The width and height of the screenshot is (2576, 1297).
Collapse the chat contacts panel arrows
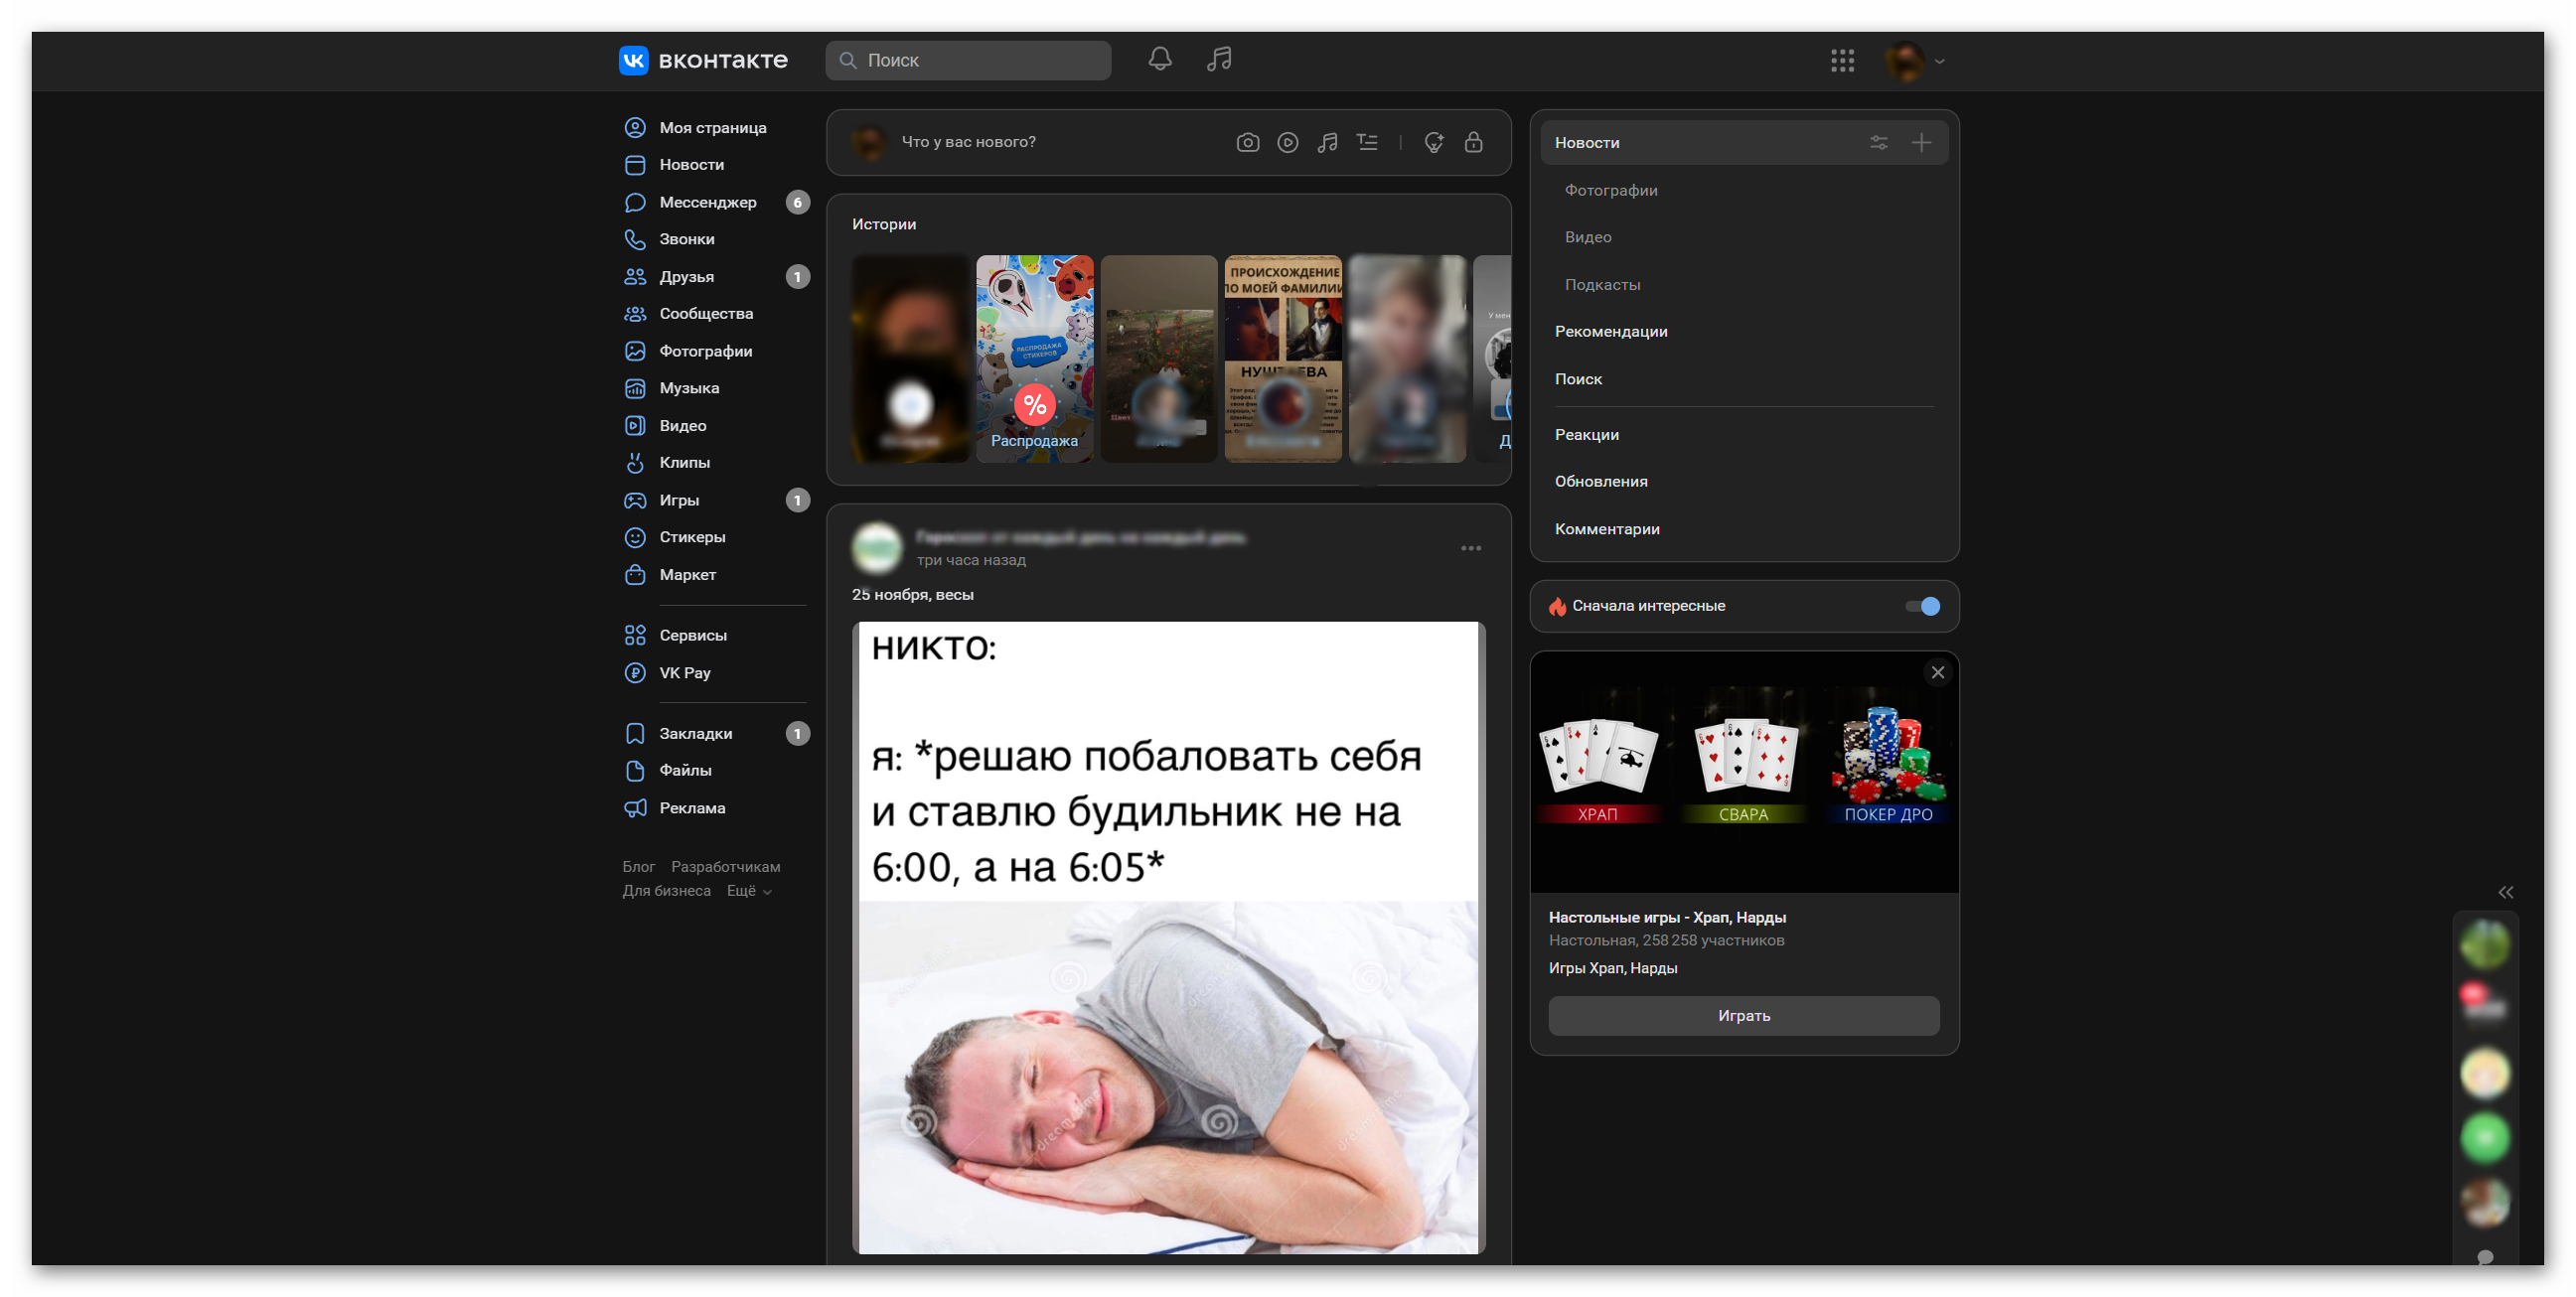click(2505, 892)
